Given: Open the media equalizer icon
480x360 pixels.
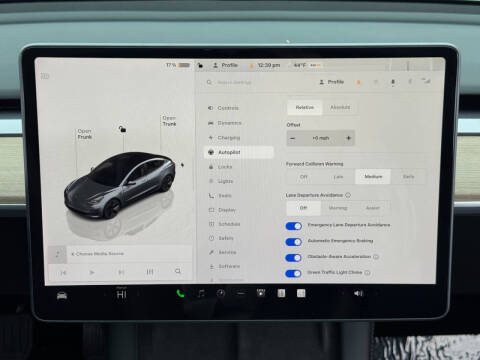Looking at the screenshot, I should click(x=150, y=272).
